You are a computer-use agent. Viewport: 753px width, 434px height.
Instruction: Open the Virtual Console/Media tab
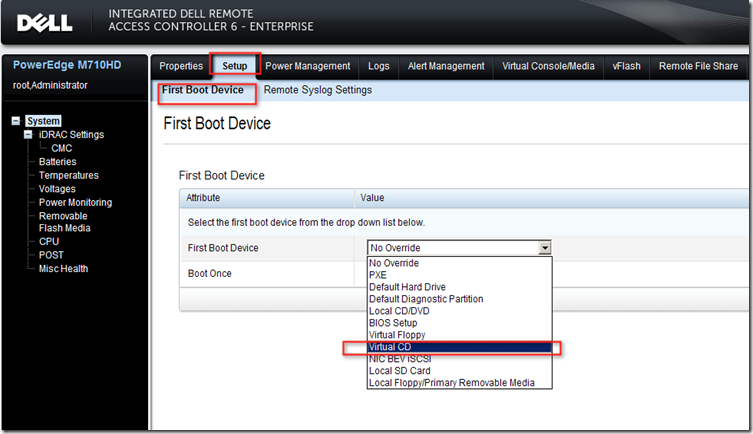[x=548, y=66]
